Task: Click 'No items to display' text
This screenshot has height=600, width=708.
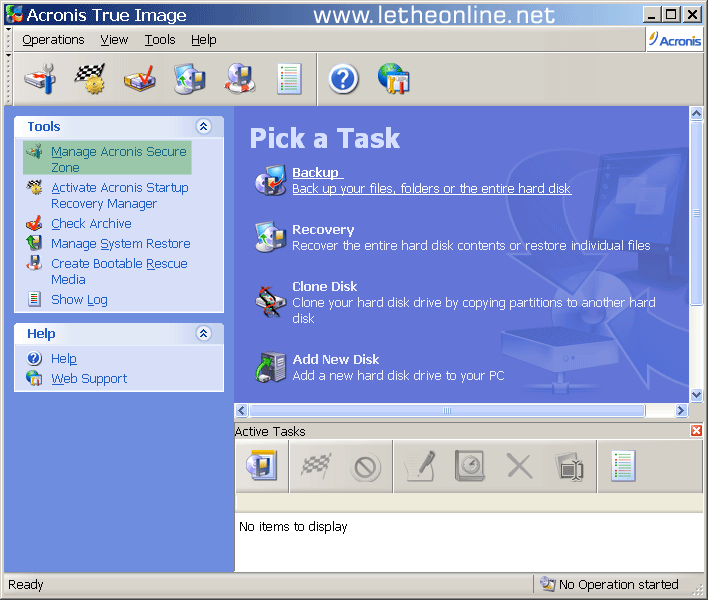Action: pyautogui.click(x=293, y=526)
